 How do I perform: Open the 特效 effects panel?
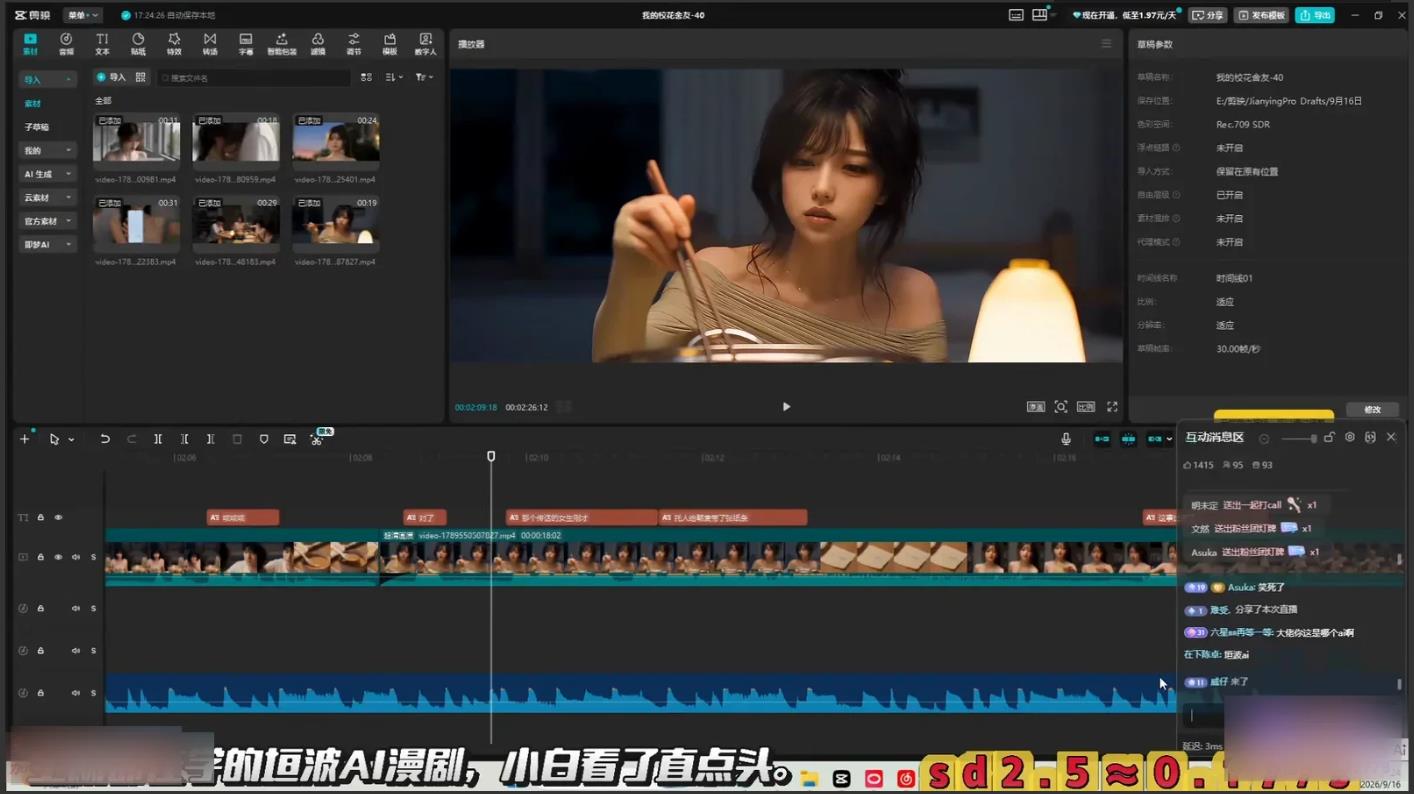click(x=174, y=44)
